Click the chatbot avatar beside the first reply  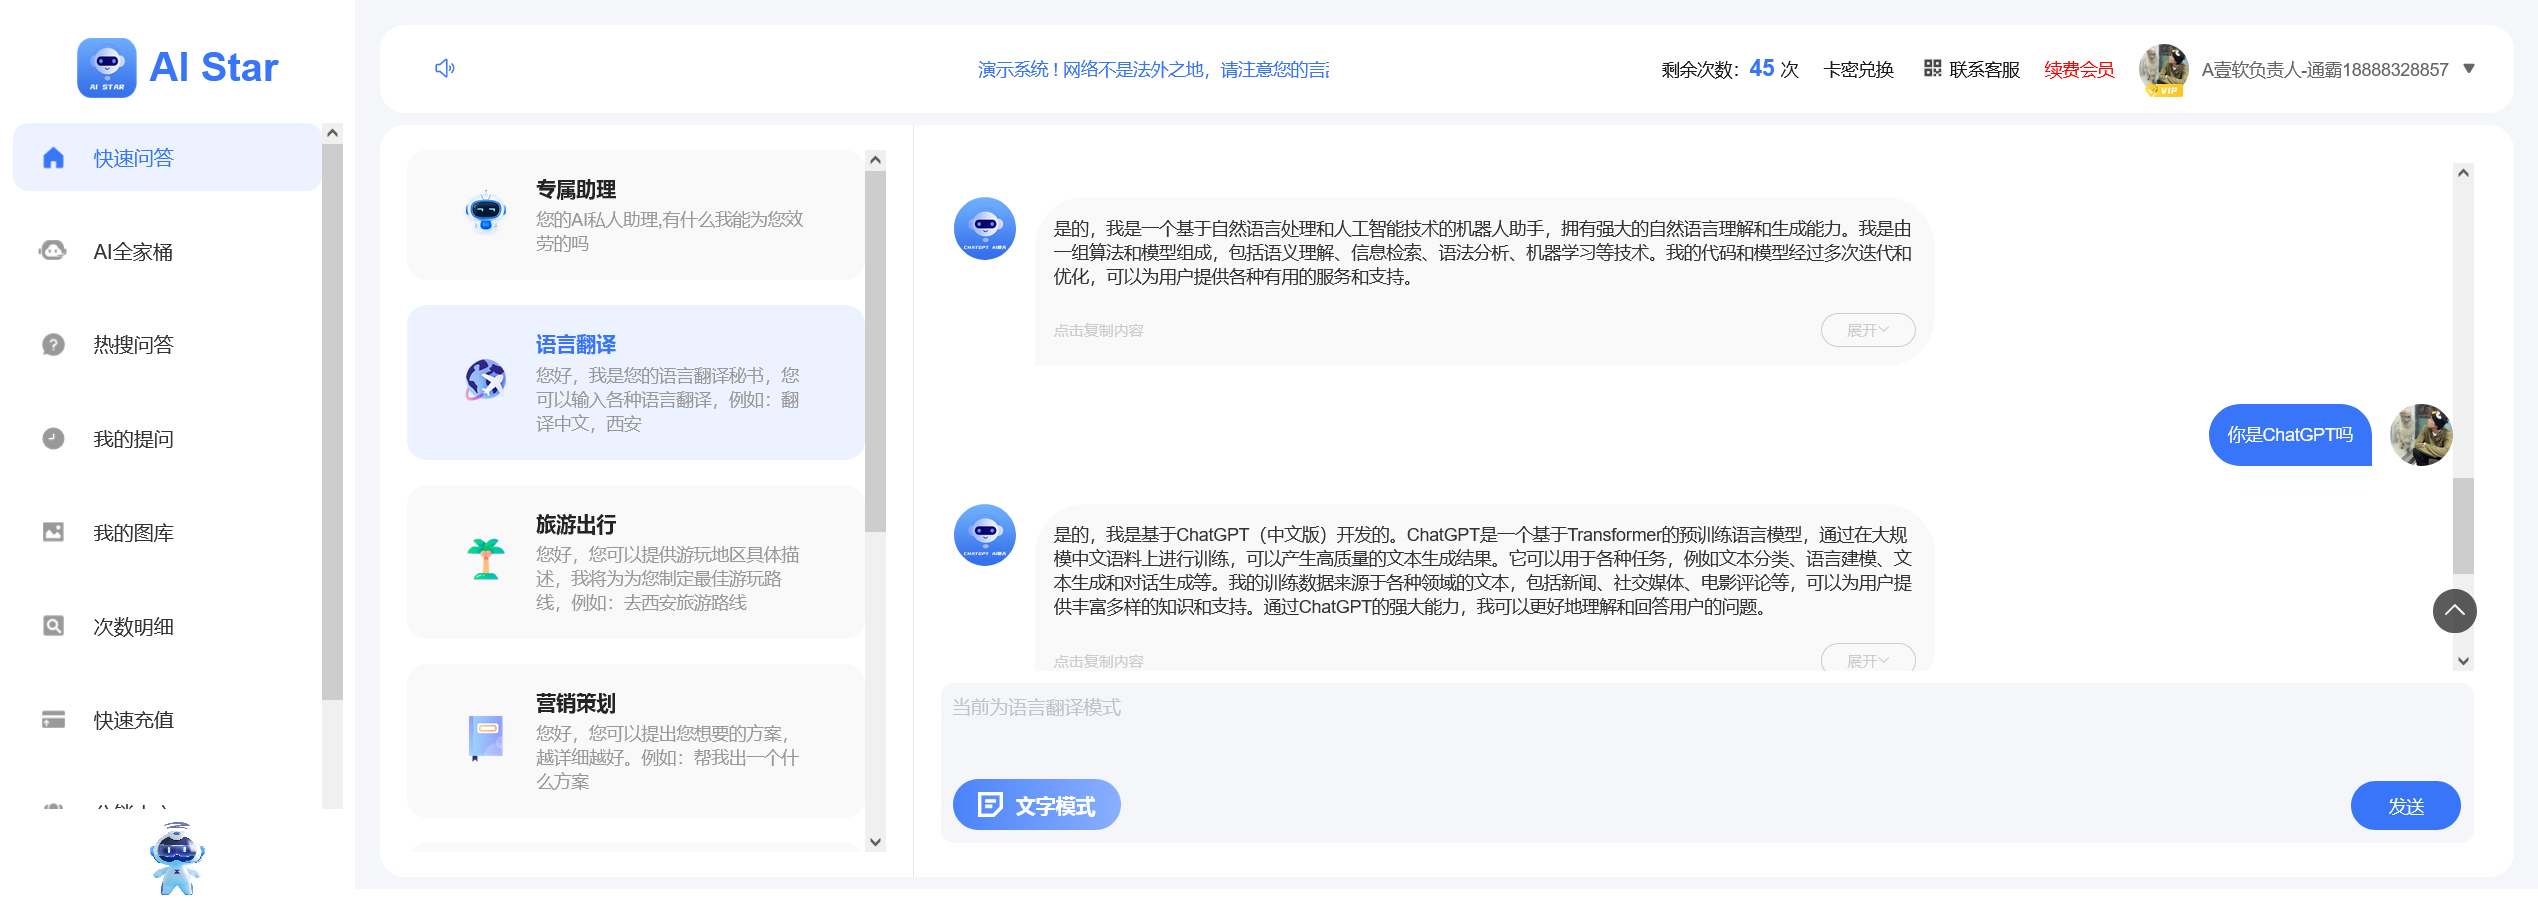[x=985, y=229]
